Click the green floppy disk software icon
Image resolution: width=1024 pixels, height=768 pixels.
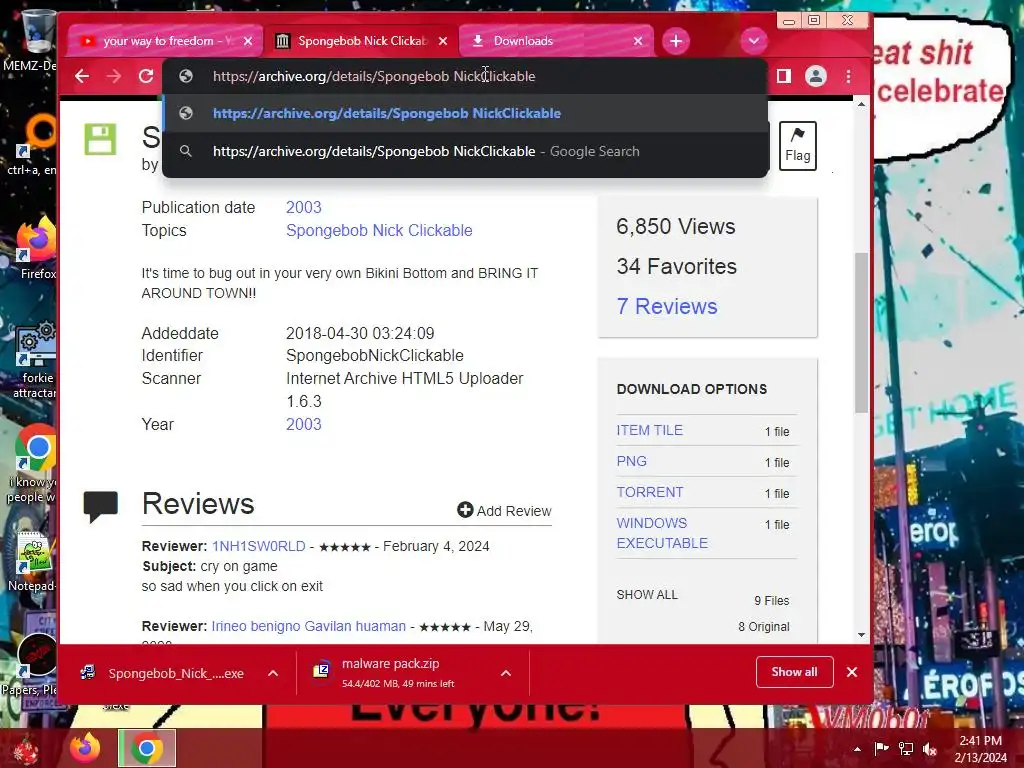[100, 139]
